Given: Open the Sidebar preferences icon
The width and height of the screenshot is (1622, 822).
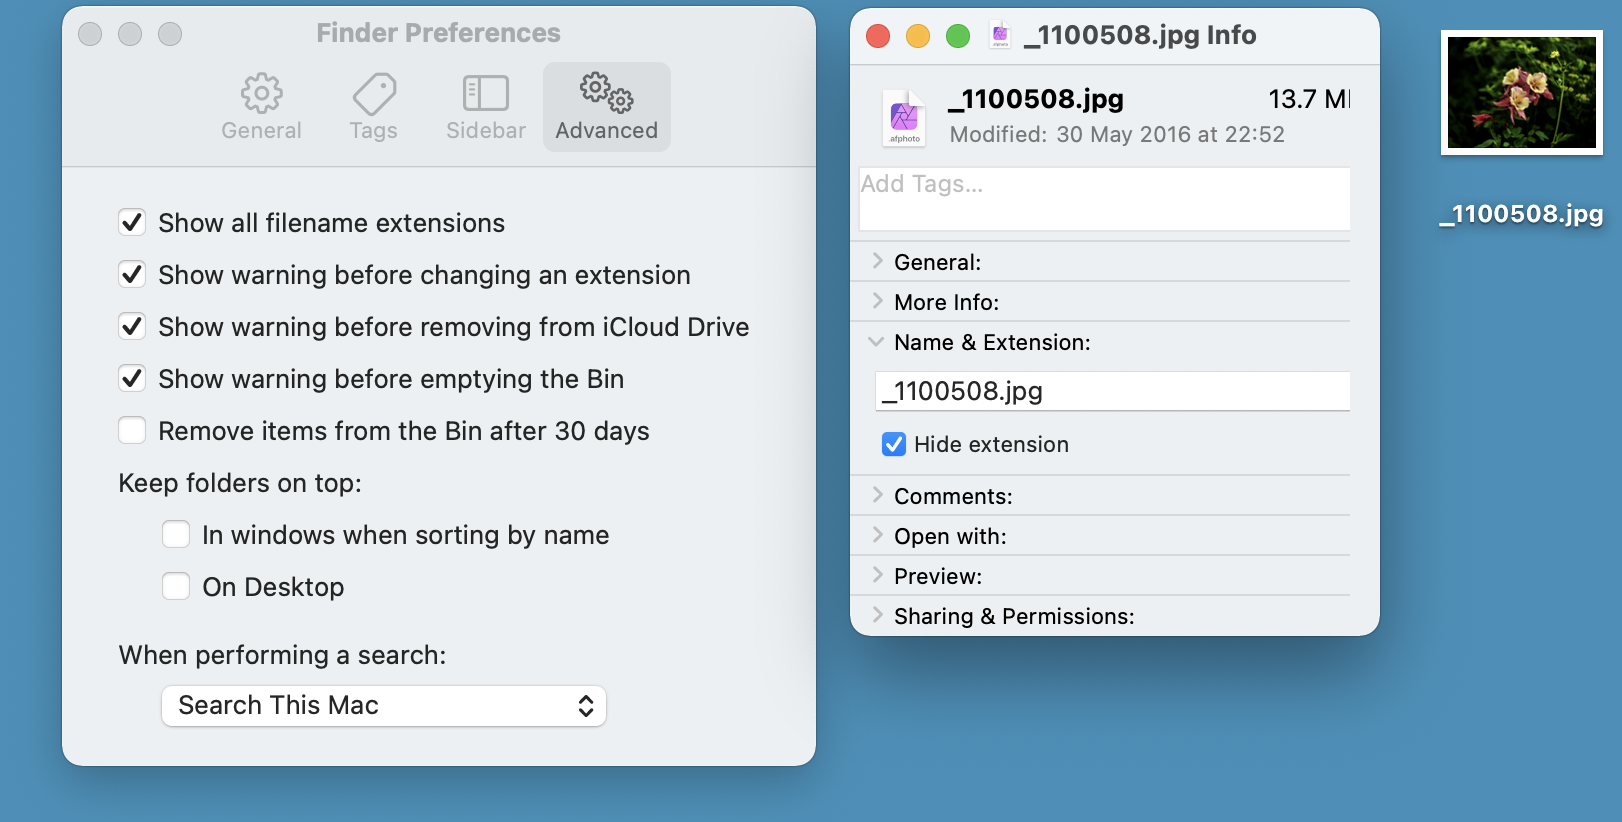Looking at the screenshot, I should 486,94.
